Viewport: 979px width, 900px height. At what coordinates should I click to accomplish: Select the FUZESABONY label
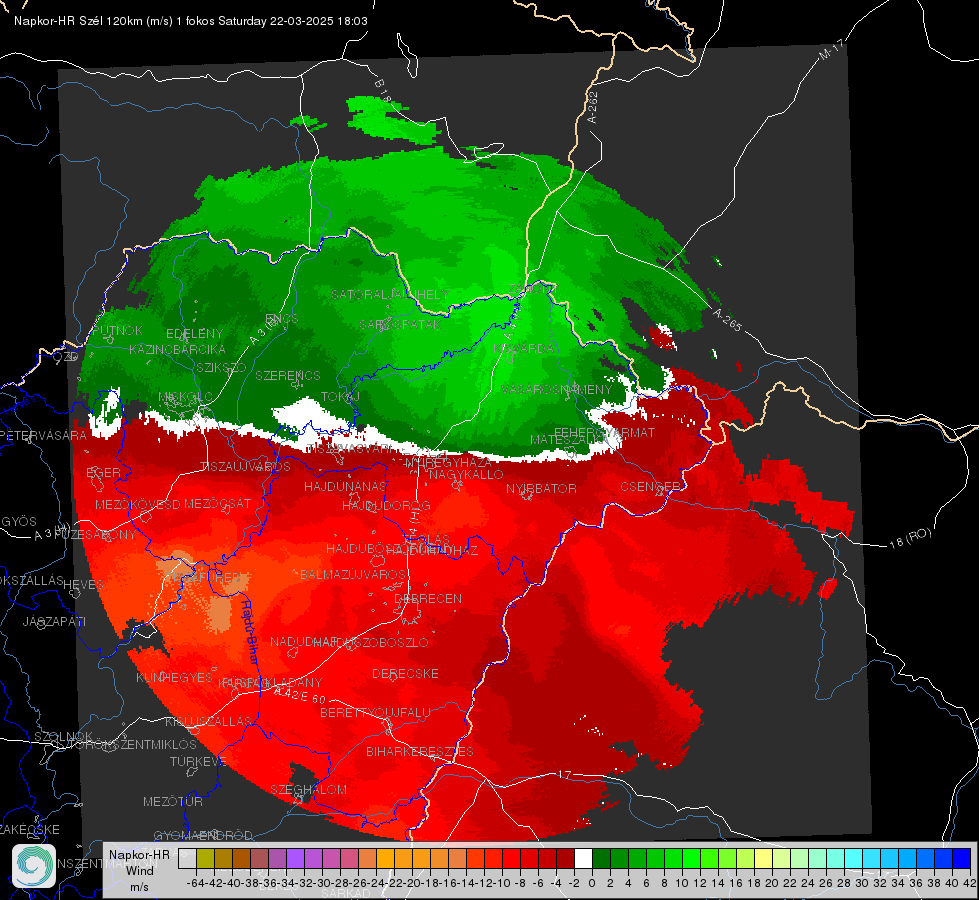(x=95, y=535)
